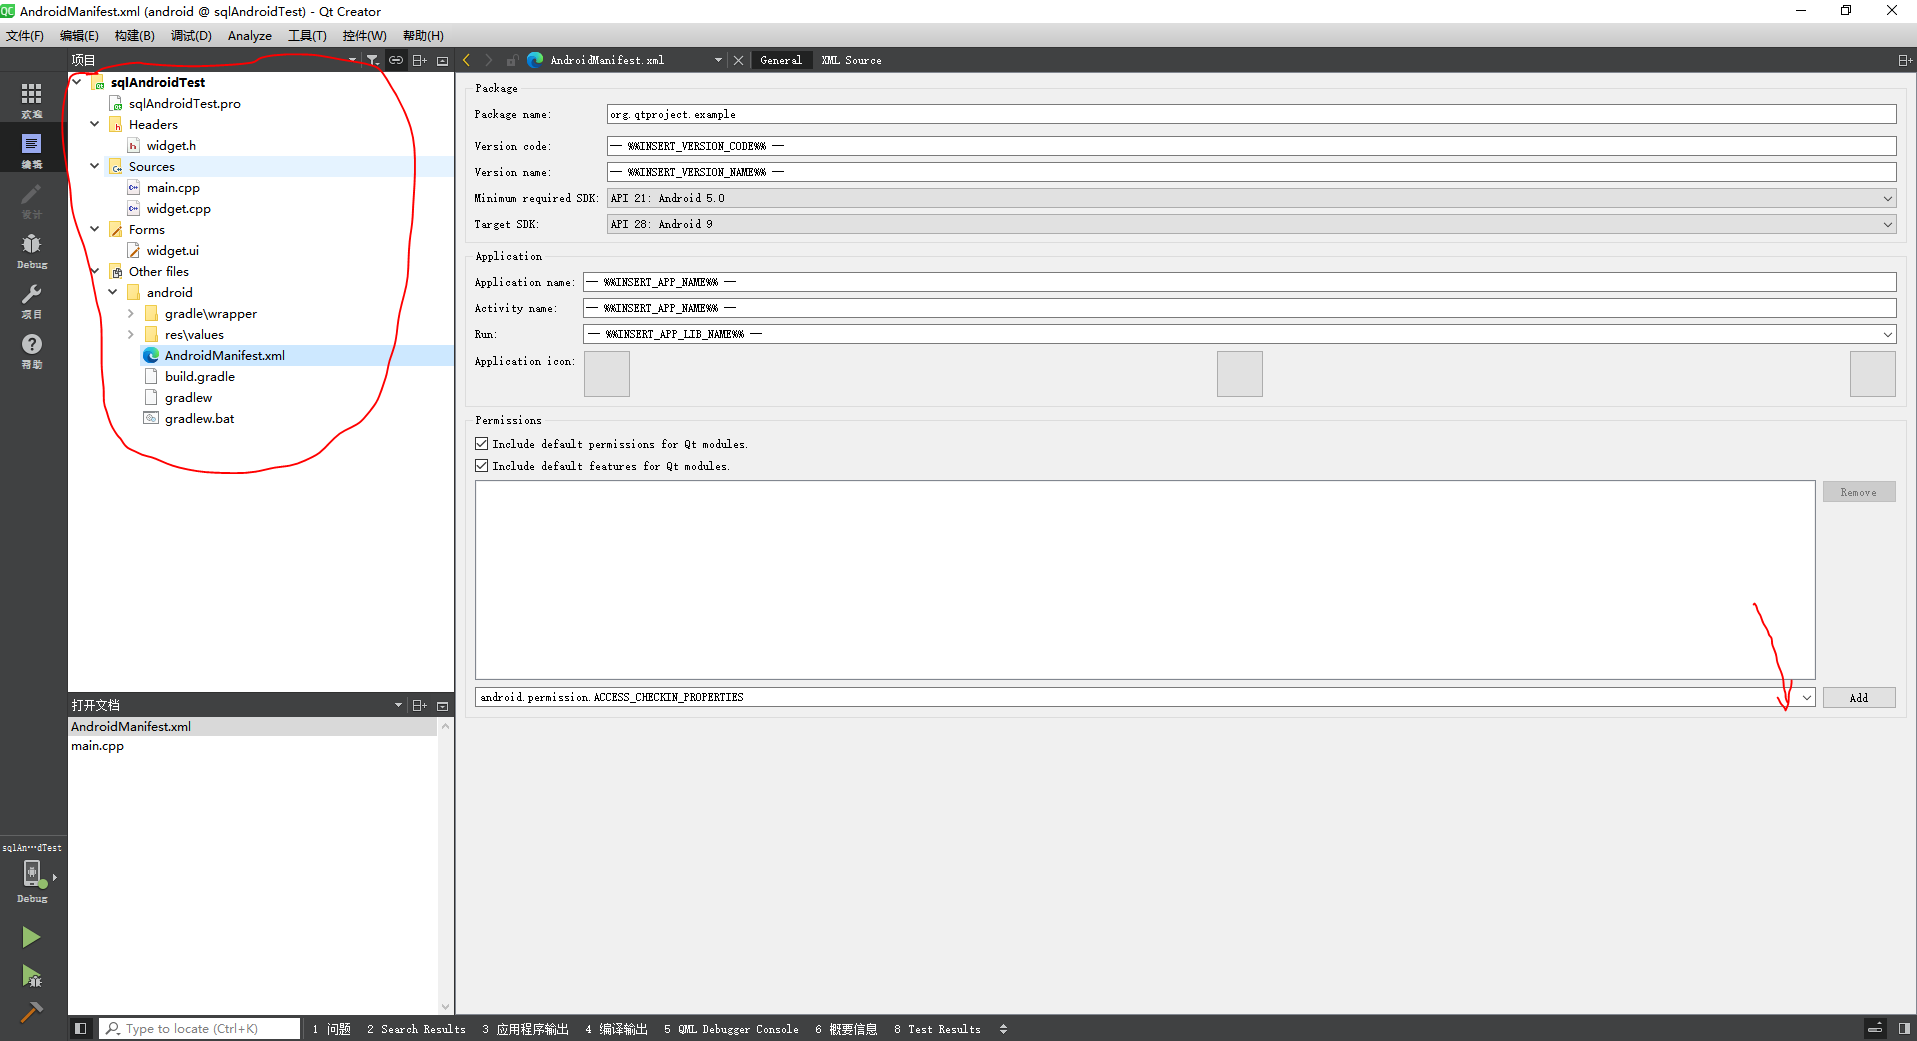Image resolution: width=1917 pixels, height=1041 pixels.
Task: Open the Test Results pane
Action: pos(938,1029)
